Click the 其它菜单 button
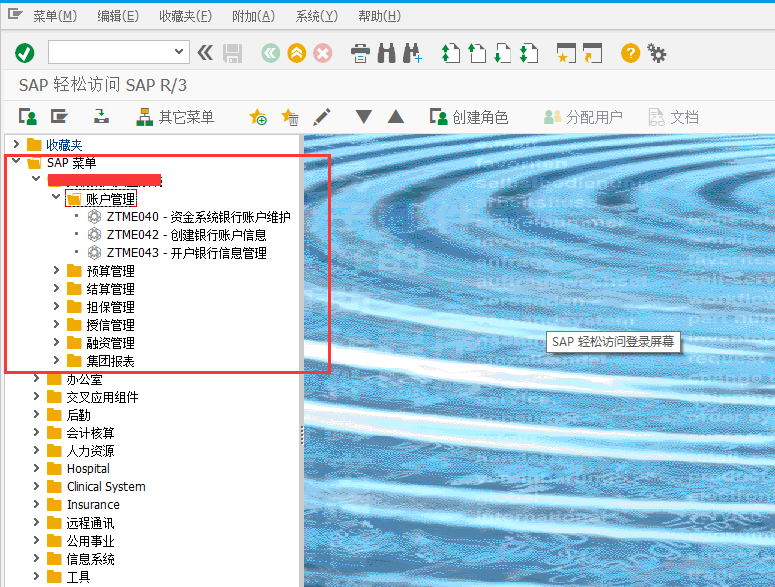The height and width of the screenshot is (587, 775). pyautogui.click(x=175, y=117)
